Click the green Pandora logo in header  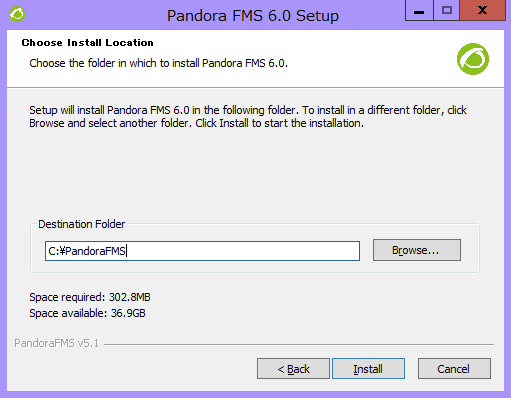(473, 59)
